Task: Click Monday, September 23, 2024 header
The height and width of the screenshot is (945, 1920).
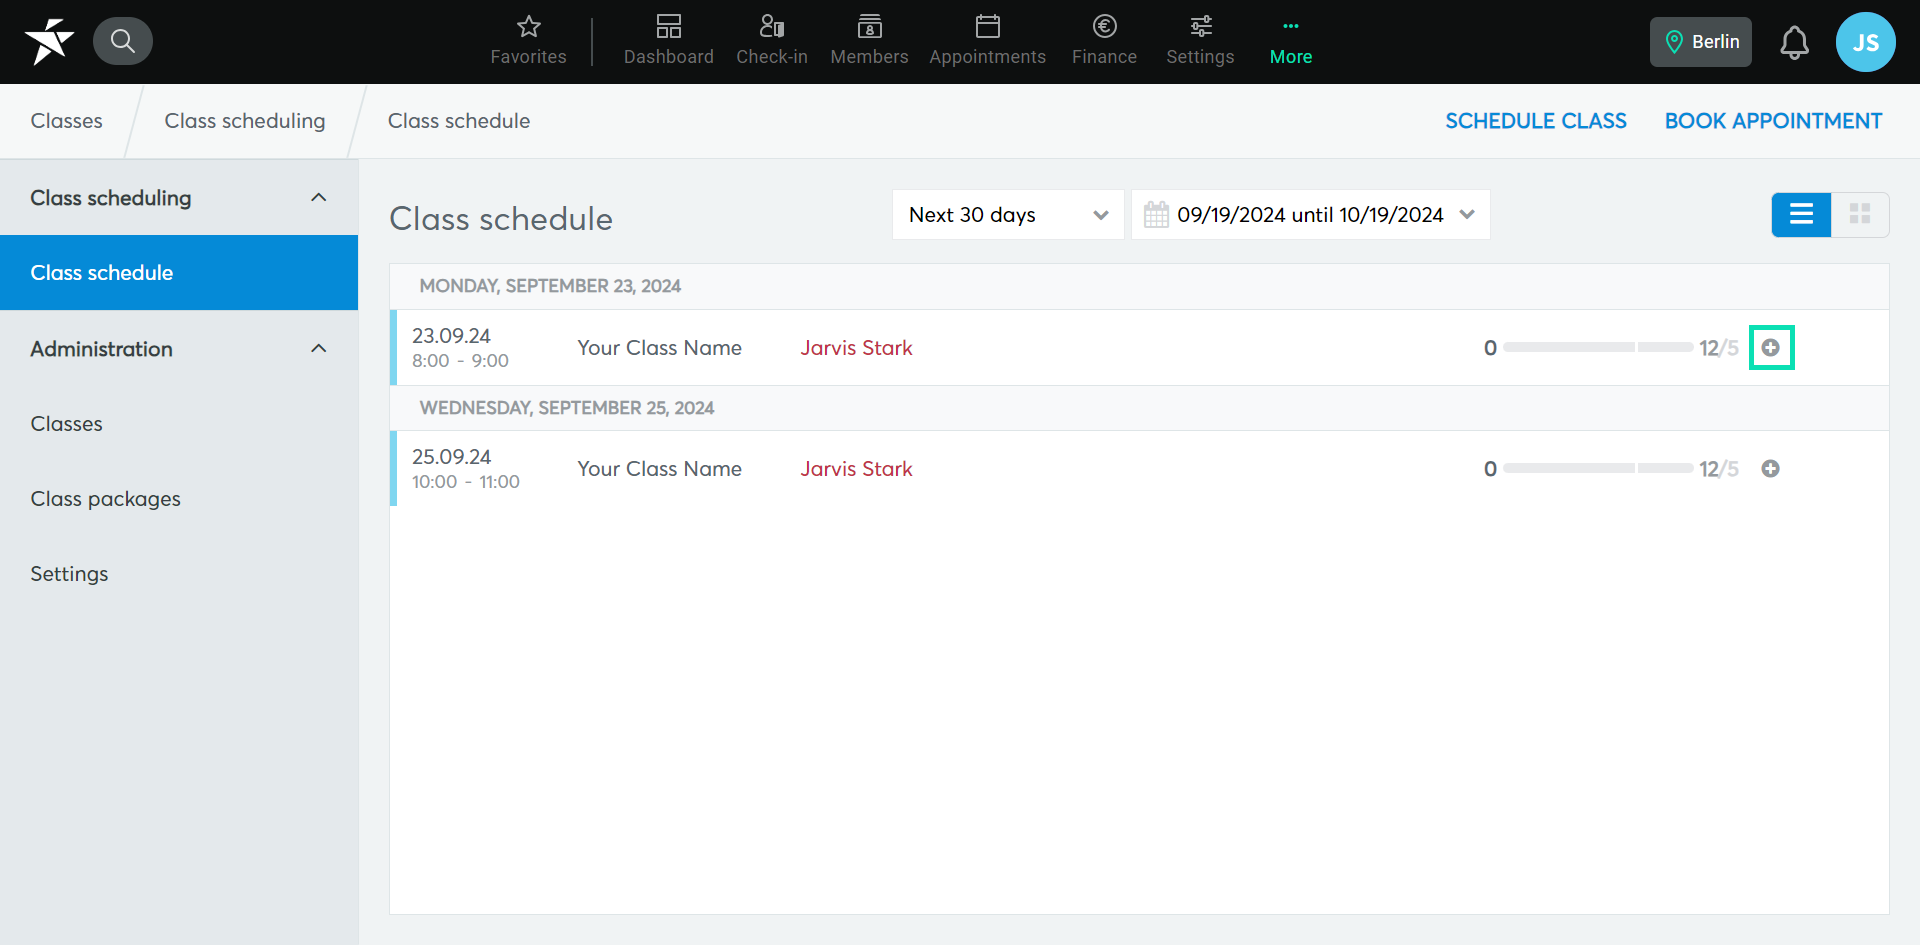Action: coord(550,286)
